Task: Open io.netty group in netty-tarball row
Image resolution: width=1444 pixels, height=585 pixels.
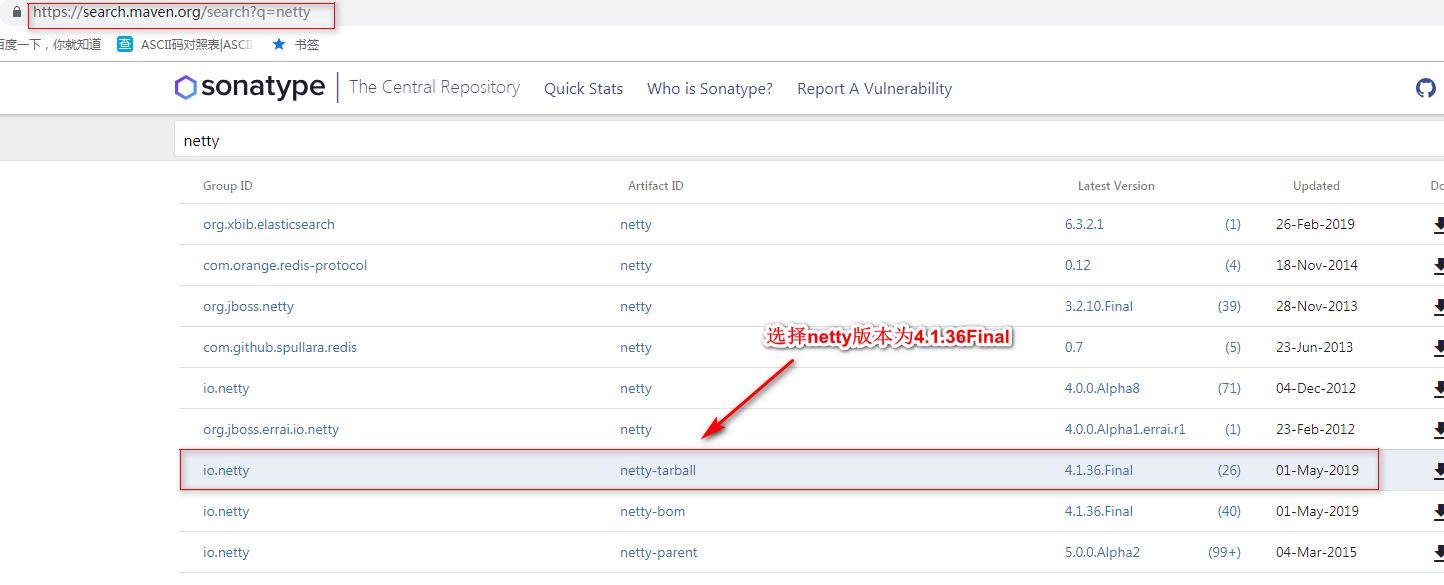Action: pos(226,470)
